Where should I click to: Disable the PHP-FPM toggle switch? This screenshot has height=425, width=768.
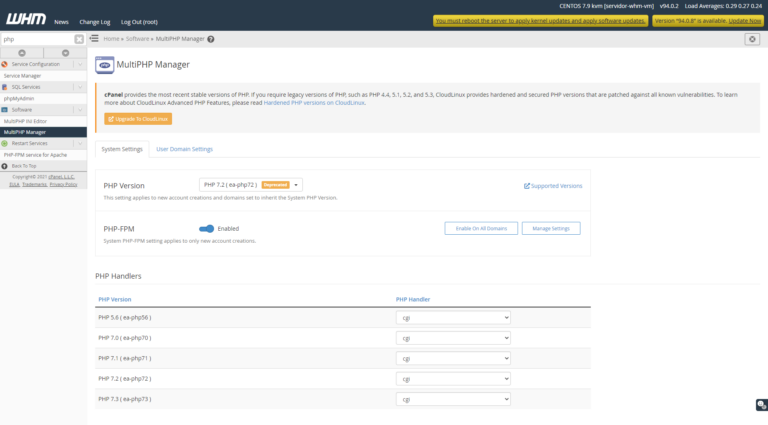coord(206,229)
